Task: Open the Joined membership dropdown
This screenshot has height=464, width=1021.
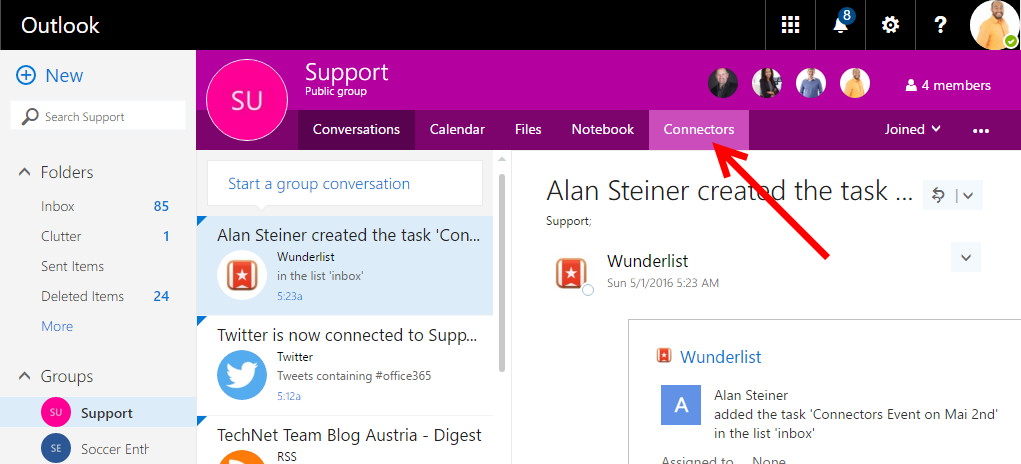Action: click(913, 129)
